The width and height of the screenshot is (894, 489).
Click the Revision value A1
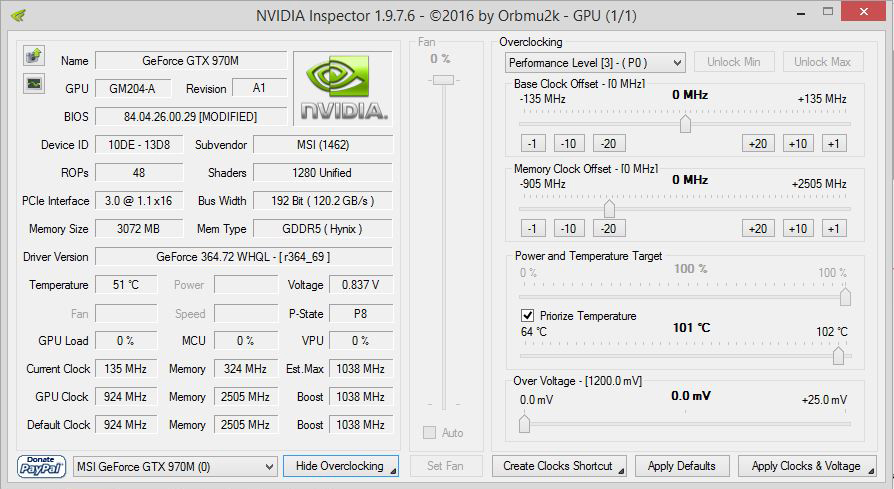pyautogui.click(x=259, y=88)
